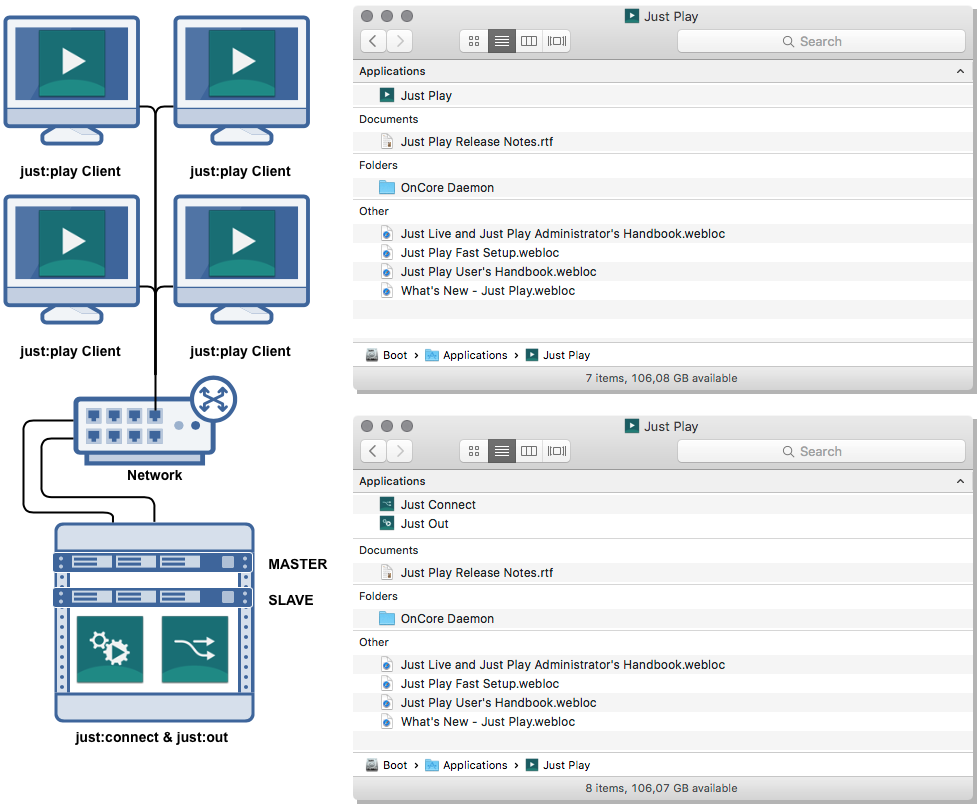Click Forward arrow in lower Just Play window
Viewport: 979px width, 808px height.
pyautogui.click(x=400, y=451)
